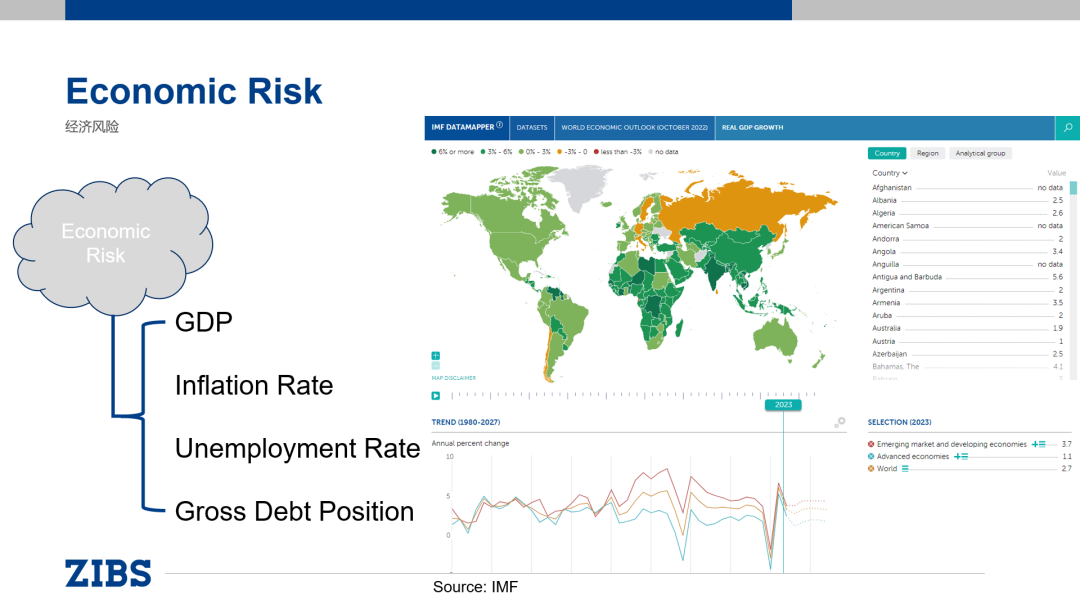Select Australia in the country list

coord(967,328)
